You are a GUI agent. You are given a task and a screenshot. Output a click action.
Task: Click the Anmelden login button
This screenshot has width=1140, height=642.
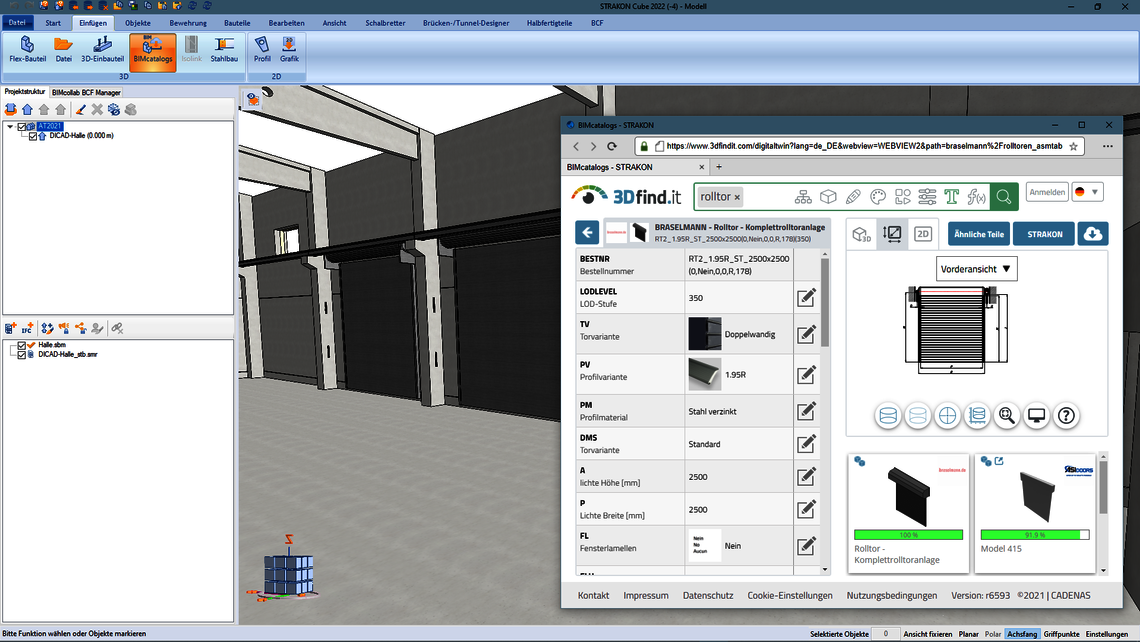click(1047, 192)
